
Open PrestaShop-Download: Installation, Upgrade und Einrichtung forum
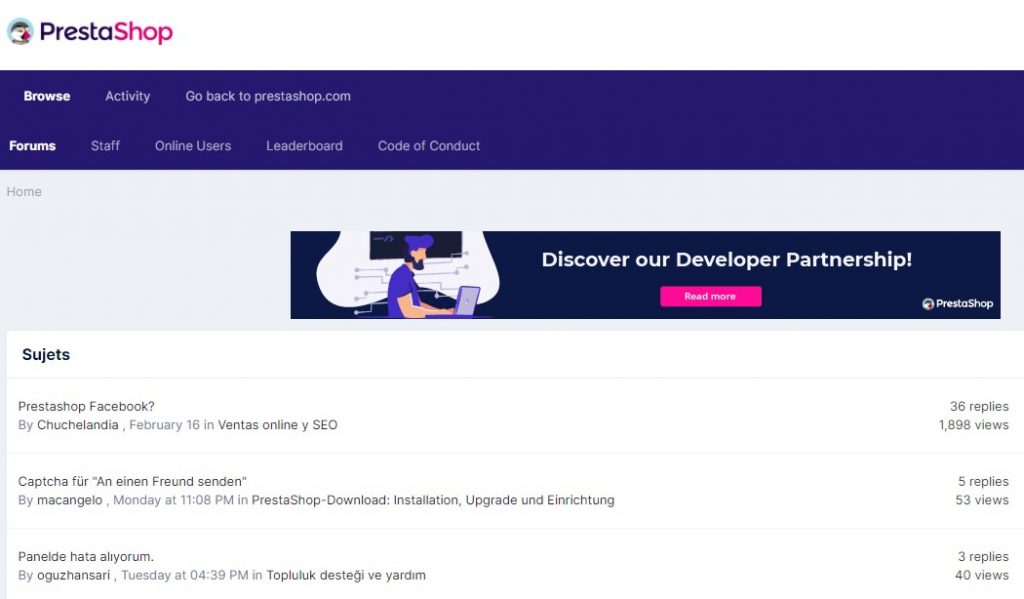pyautogui.click(x=433, y=500)
